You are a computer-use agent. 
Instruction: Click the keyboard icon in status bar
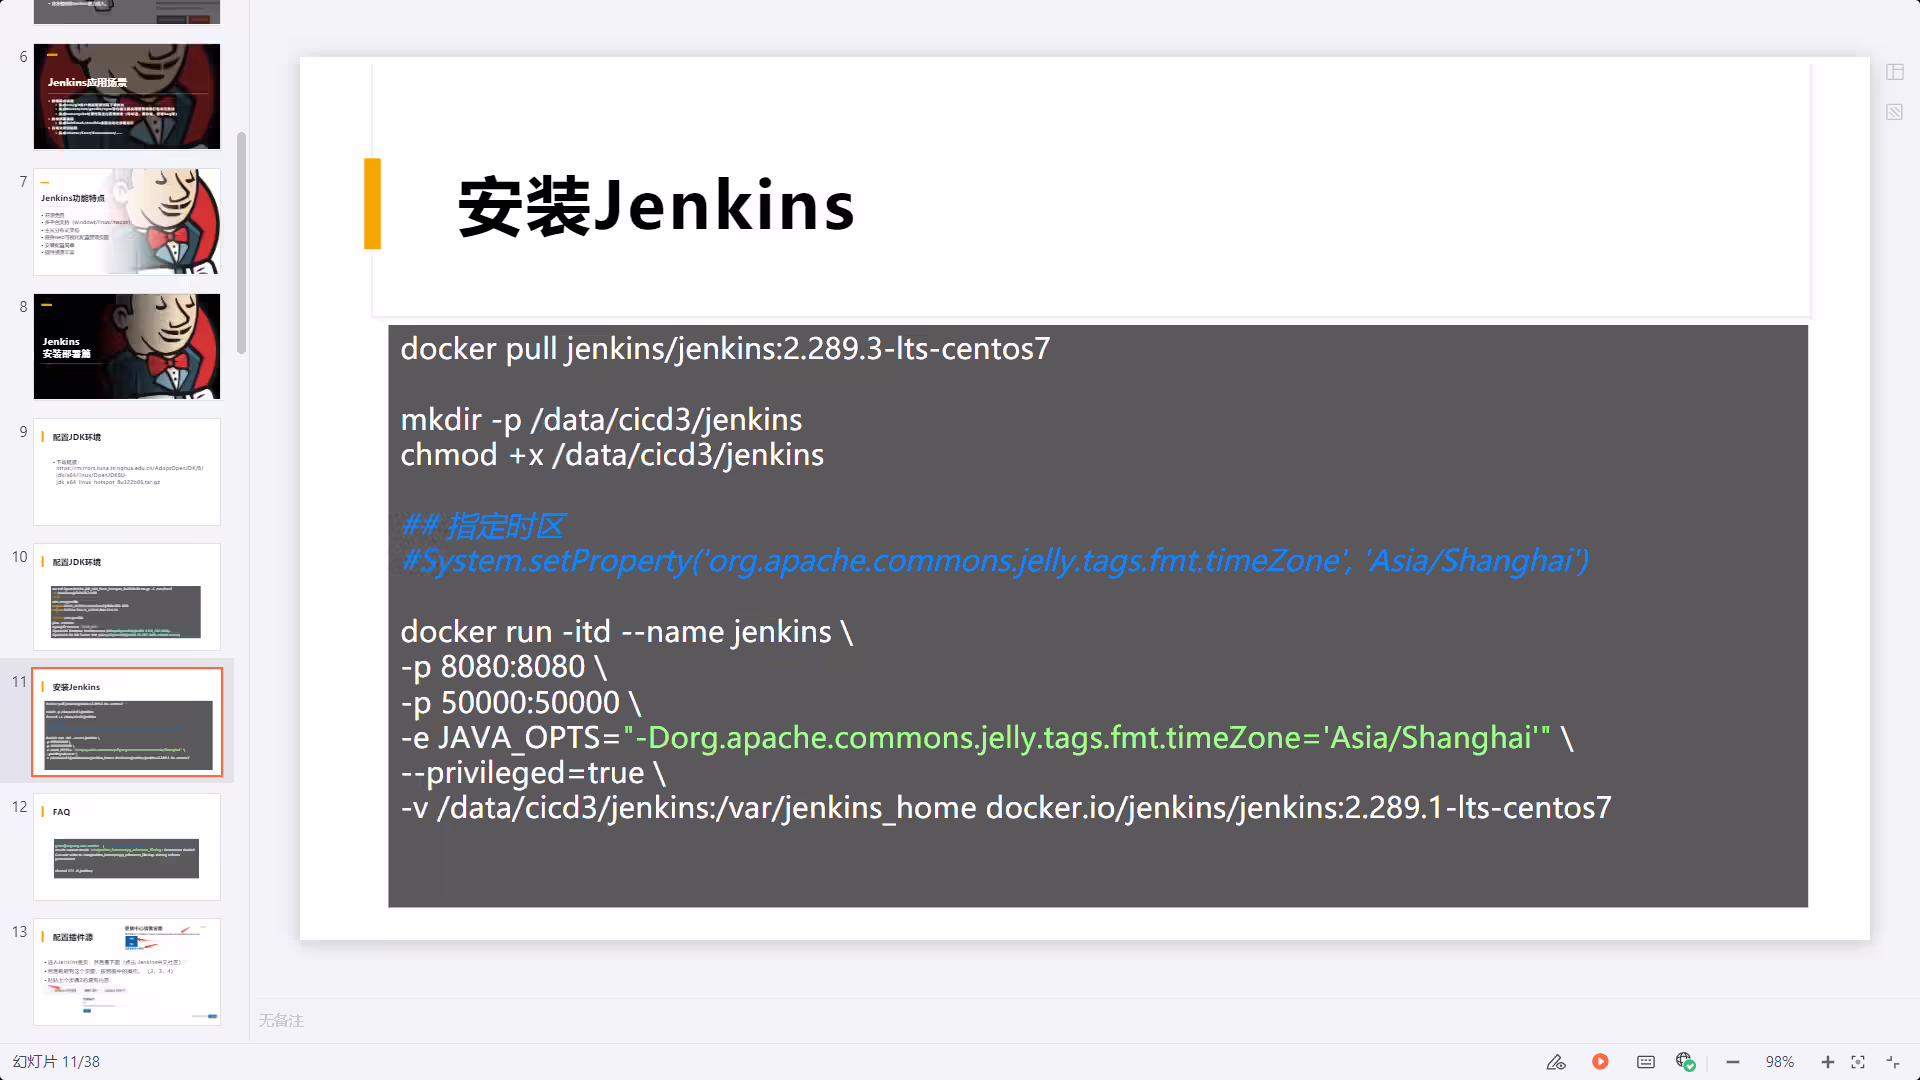1645,1062
